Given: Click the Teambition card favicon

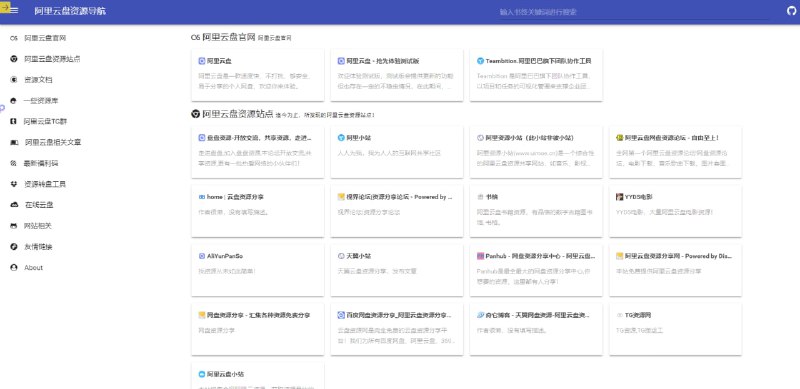Looking at the screenshot, I should point(480,61).
